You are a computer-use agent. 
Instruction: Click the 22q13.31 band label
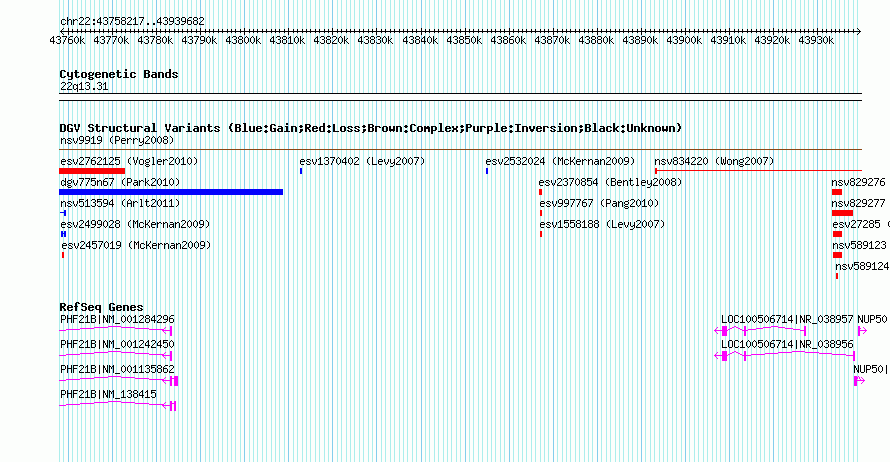(84, 86)
